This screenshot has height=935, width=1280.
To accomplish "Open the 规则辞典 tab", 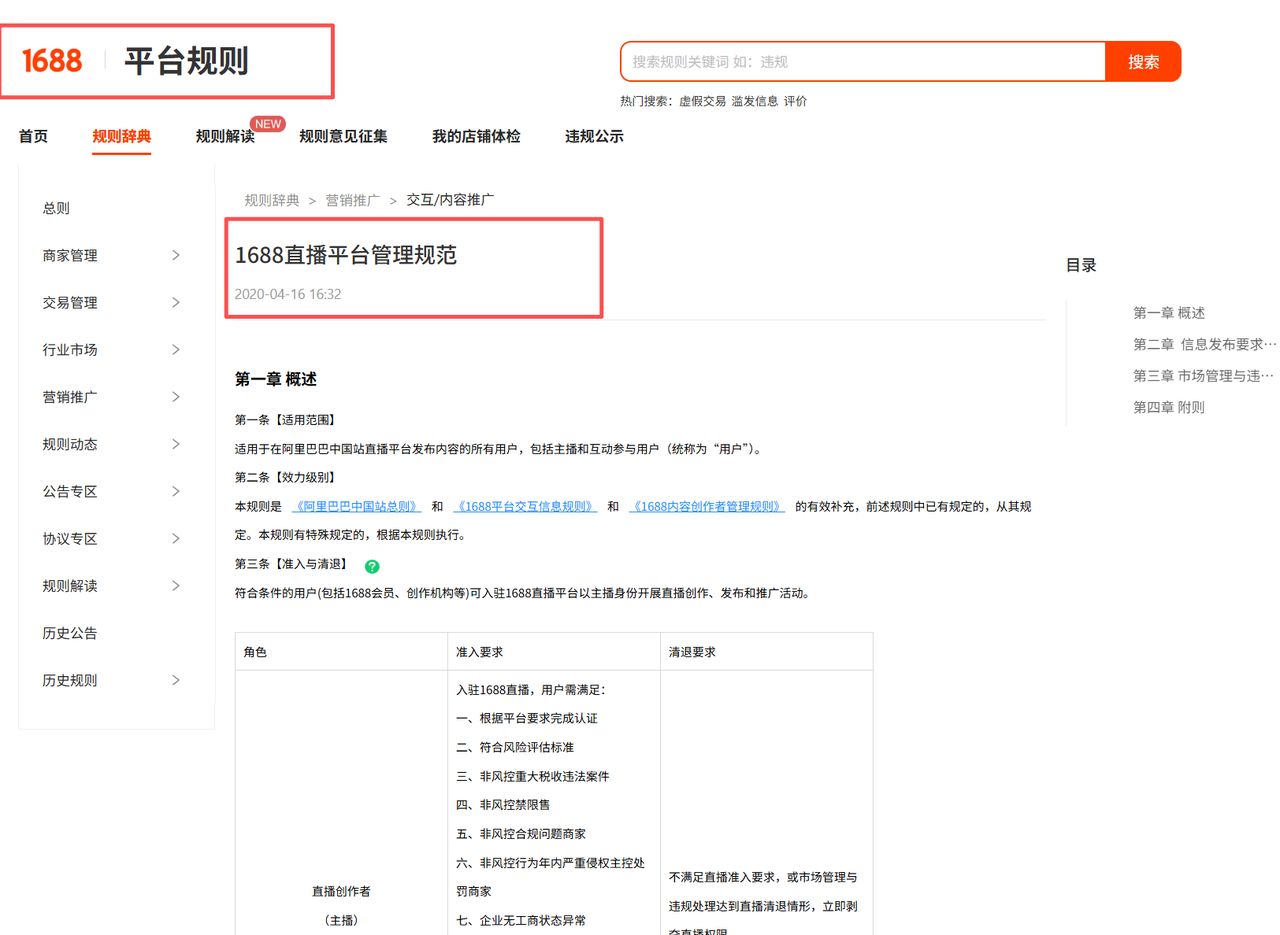I will (x=122, y=137).
